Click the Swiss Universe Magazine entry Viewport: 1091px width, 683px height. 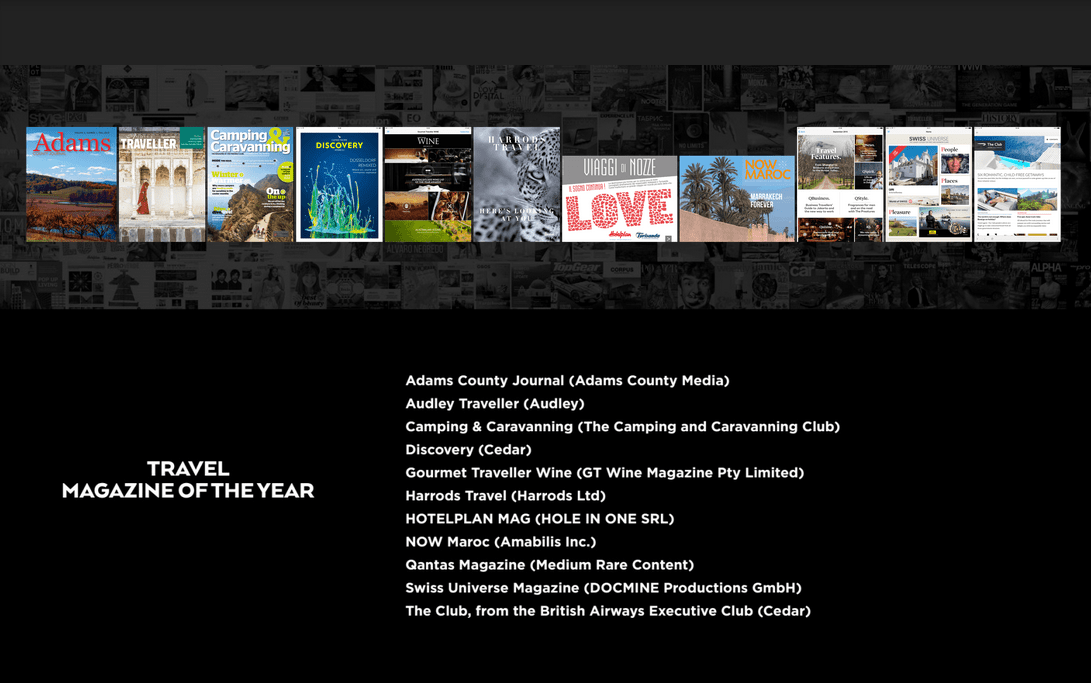[603, 588]
